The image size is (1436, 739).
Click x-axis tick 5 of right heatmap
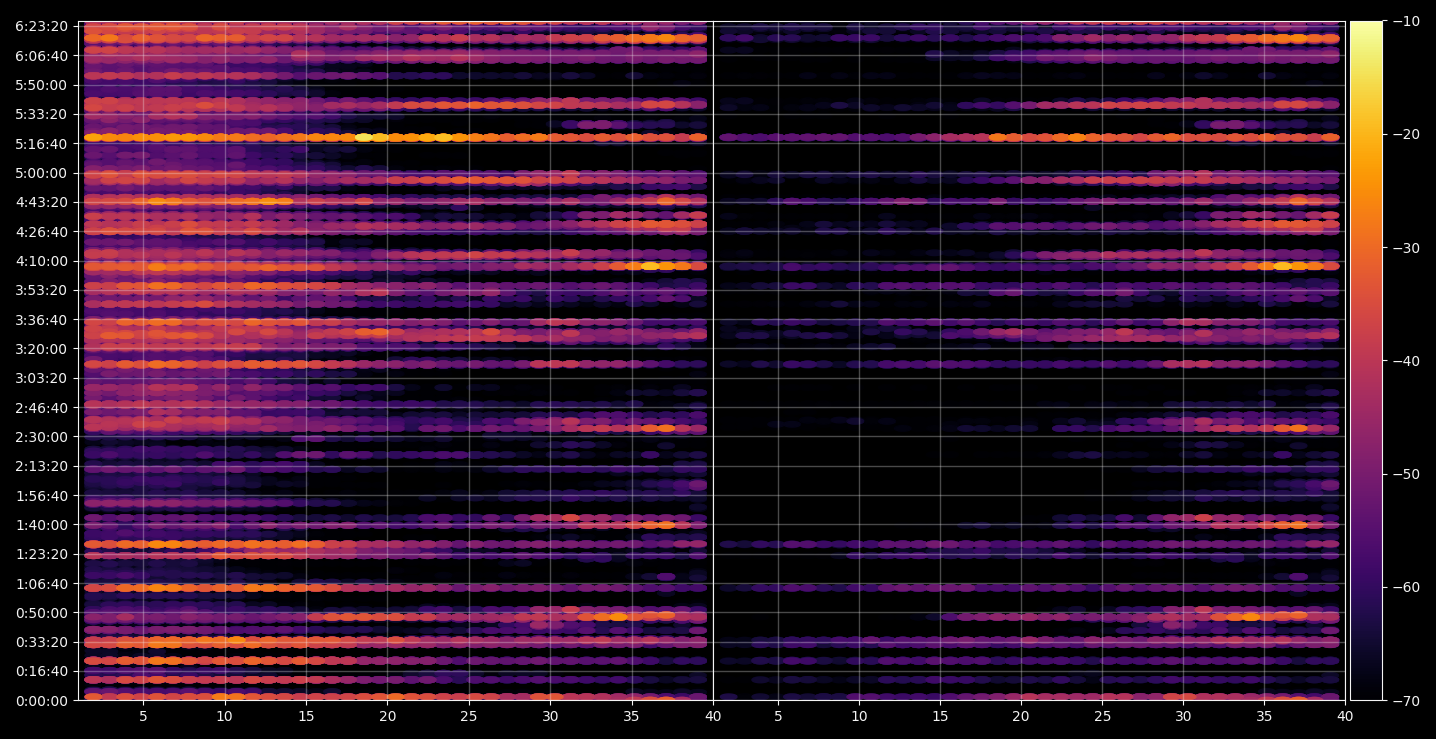777,716
